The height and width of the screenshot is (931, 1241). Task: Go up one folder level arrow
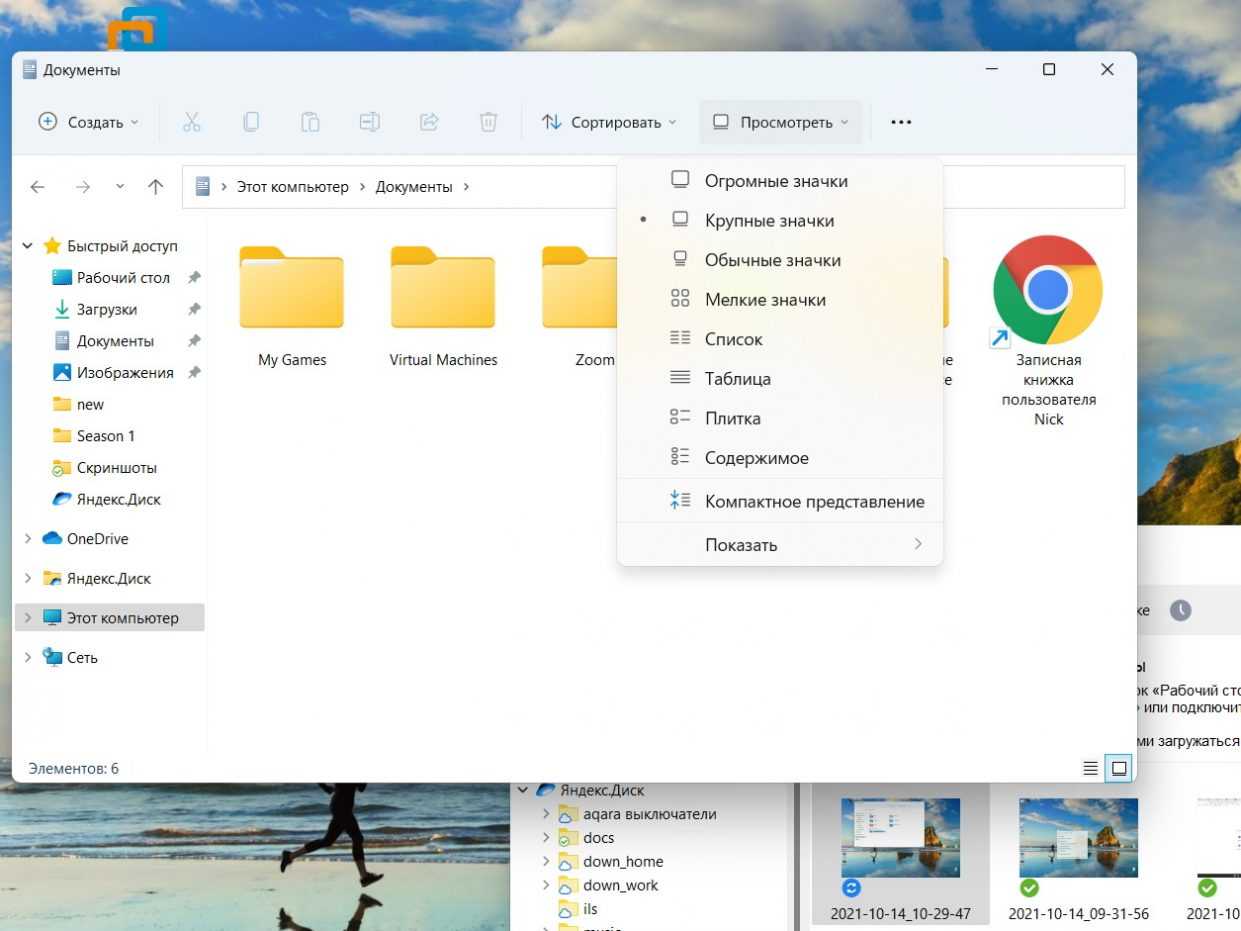tap(155, 187)
